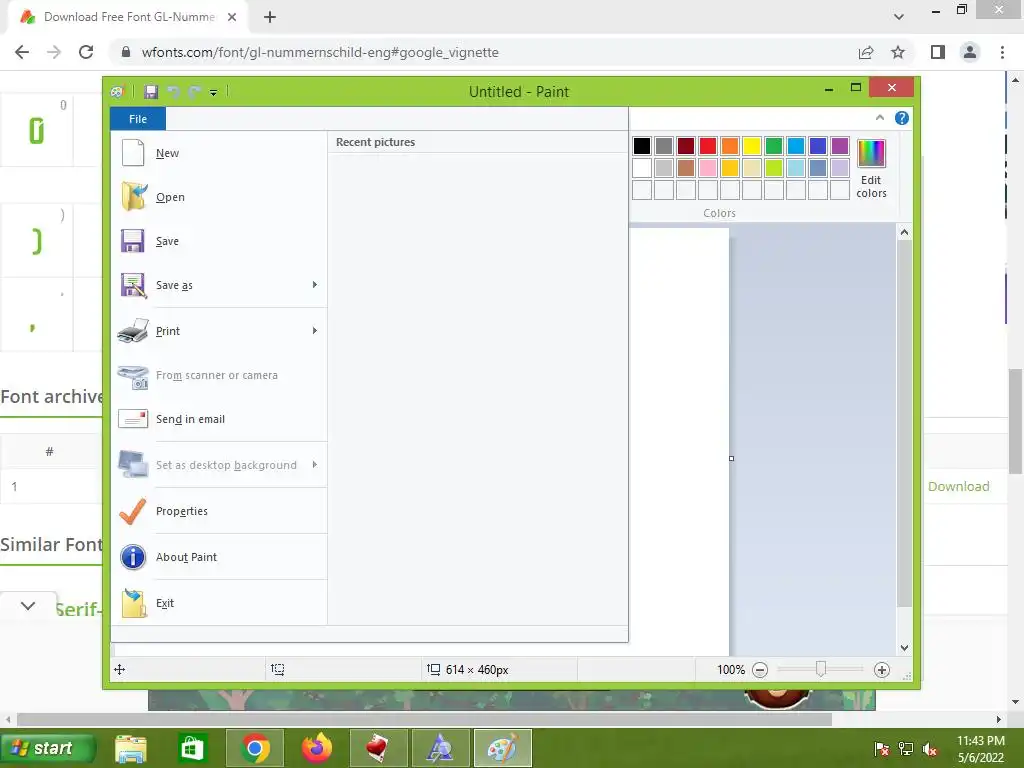The width and height of the screenshot is (1024, 768).
Task: Select the yellow color swatch
Action: [752, 146]
